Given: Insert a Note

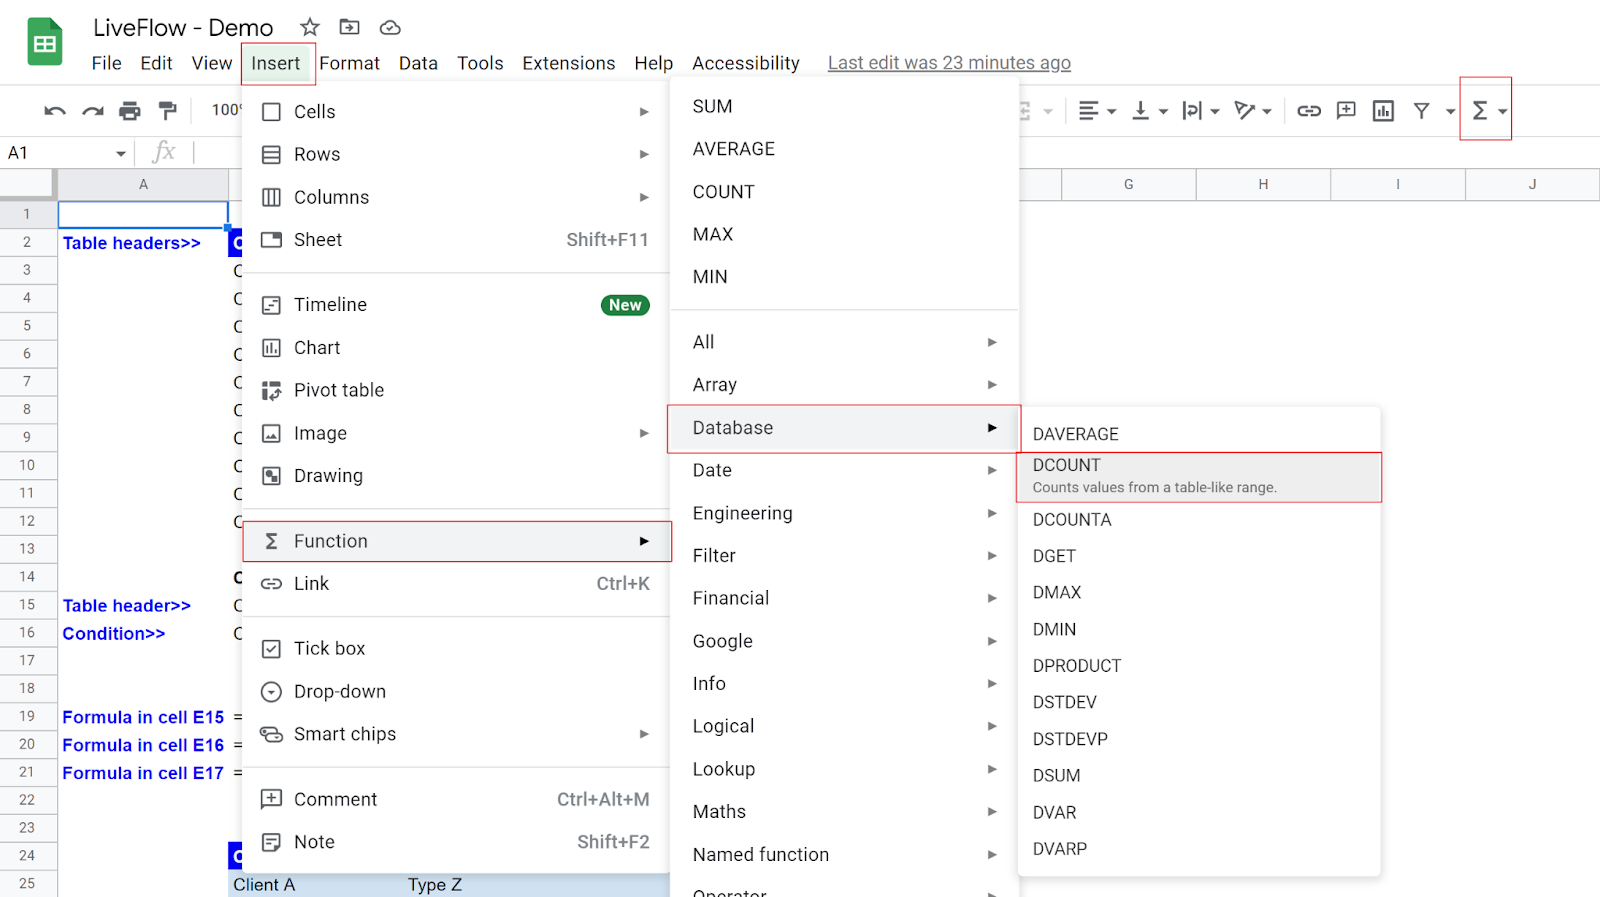Looking at the screenshot, I should (455, 842).
